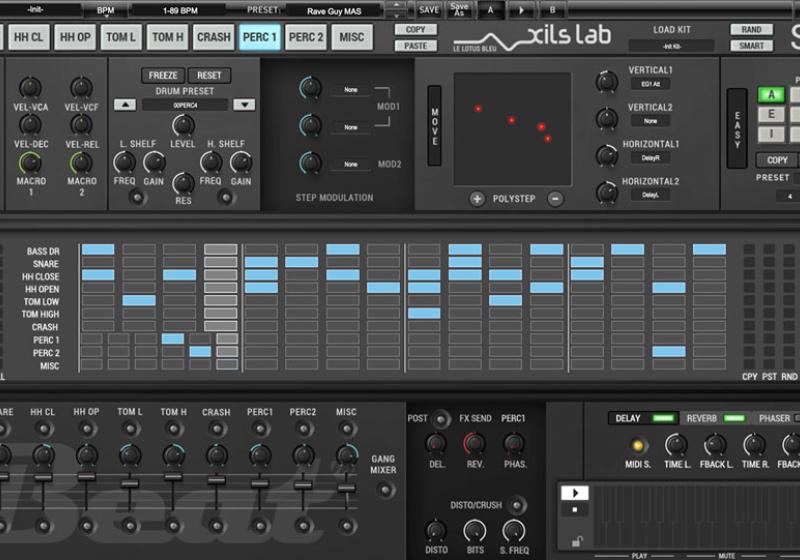Open the HORIZONTAL1 DelayR selector
Viewport: 800px width, 560px height.
[x=651, y=158]
